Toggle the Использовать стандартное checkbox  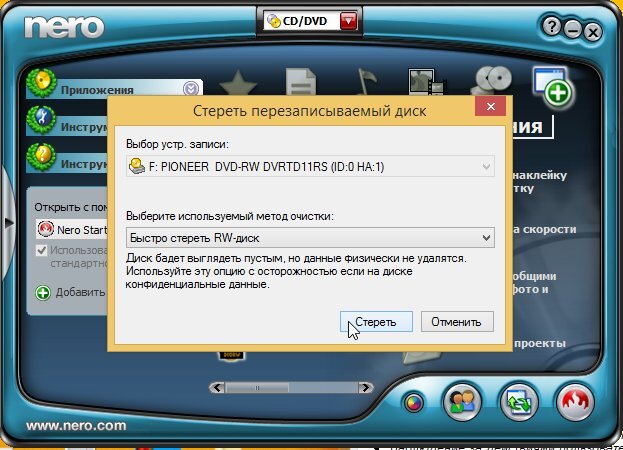click(41, 250)
